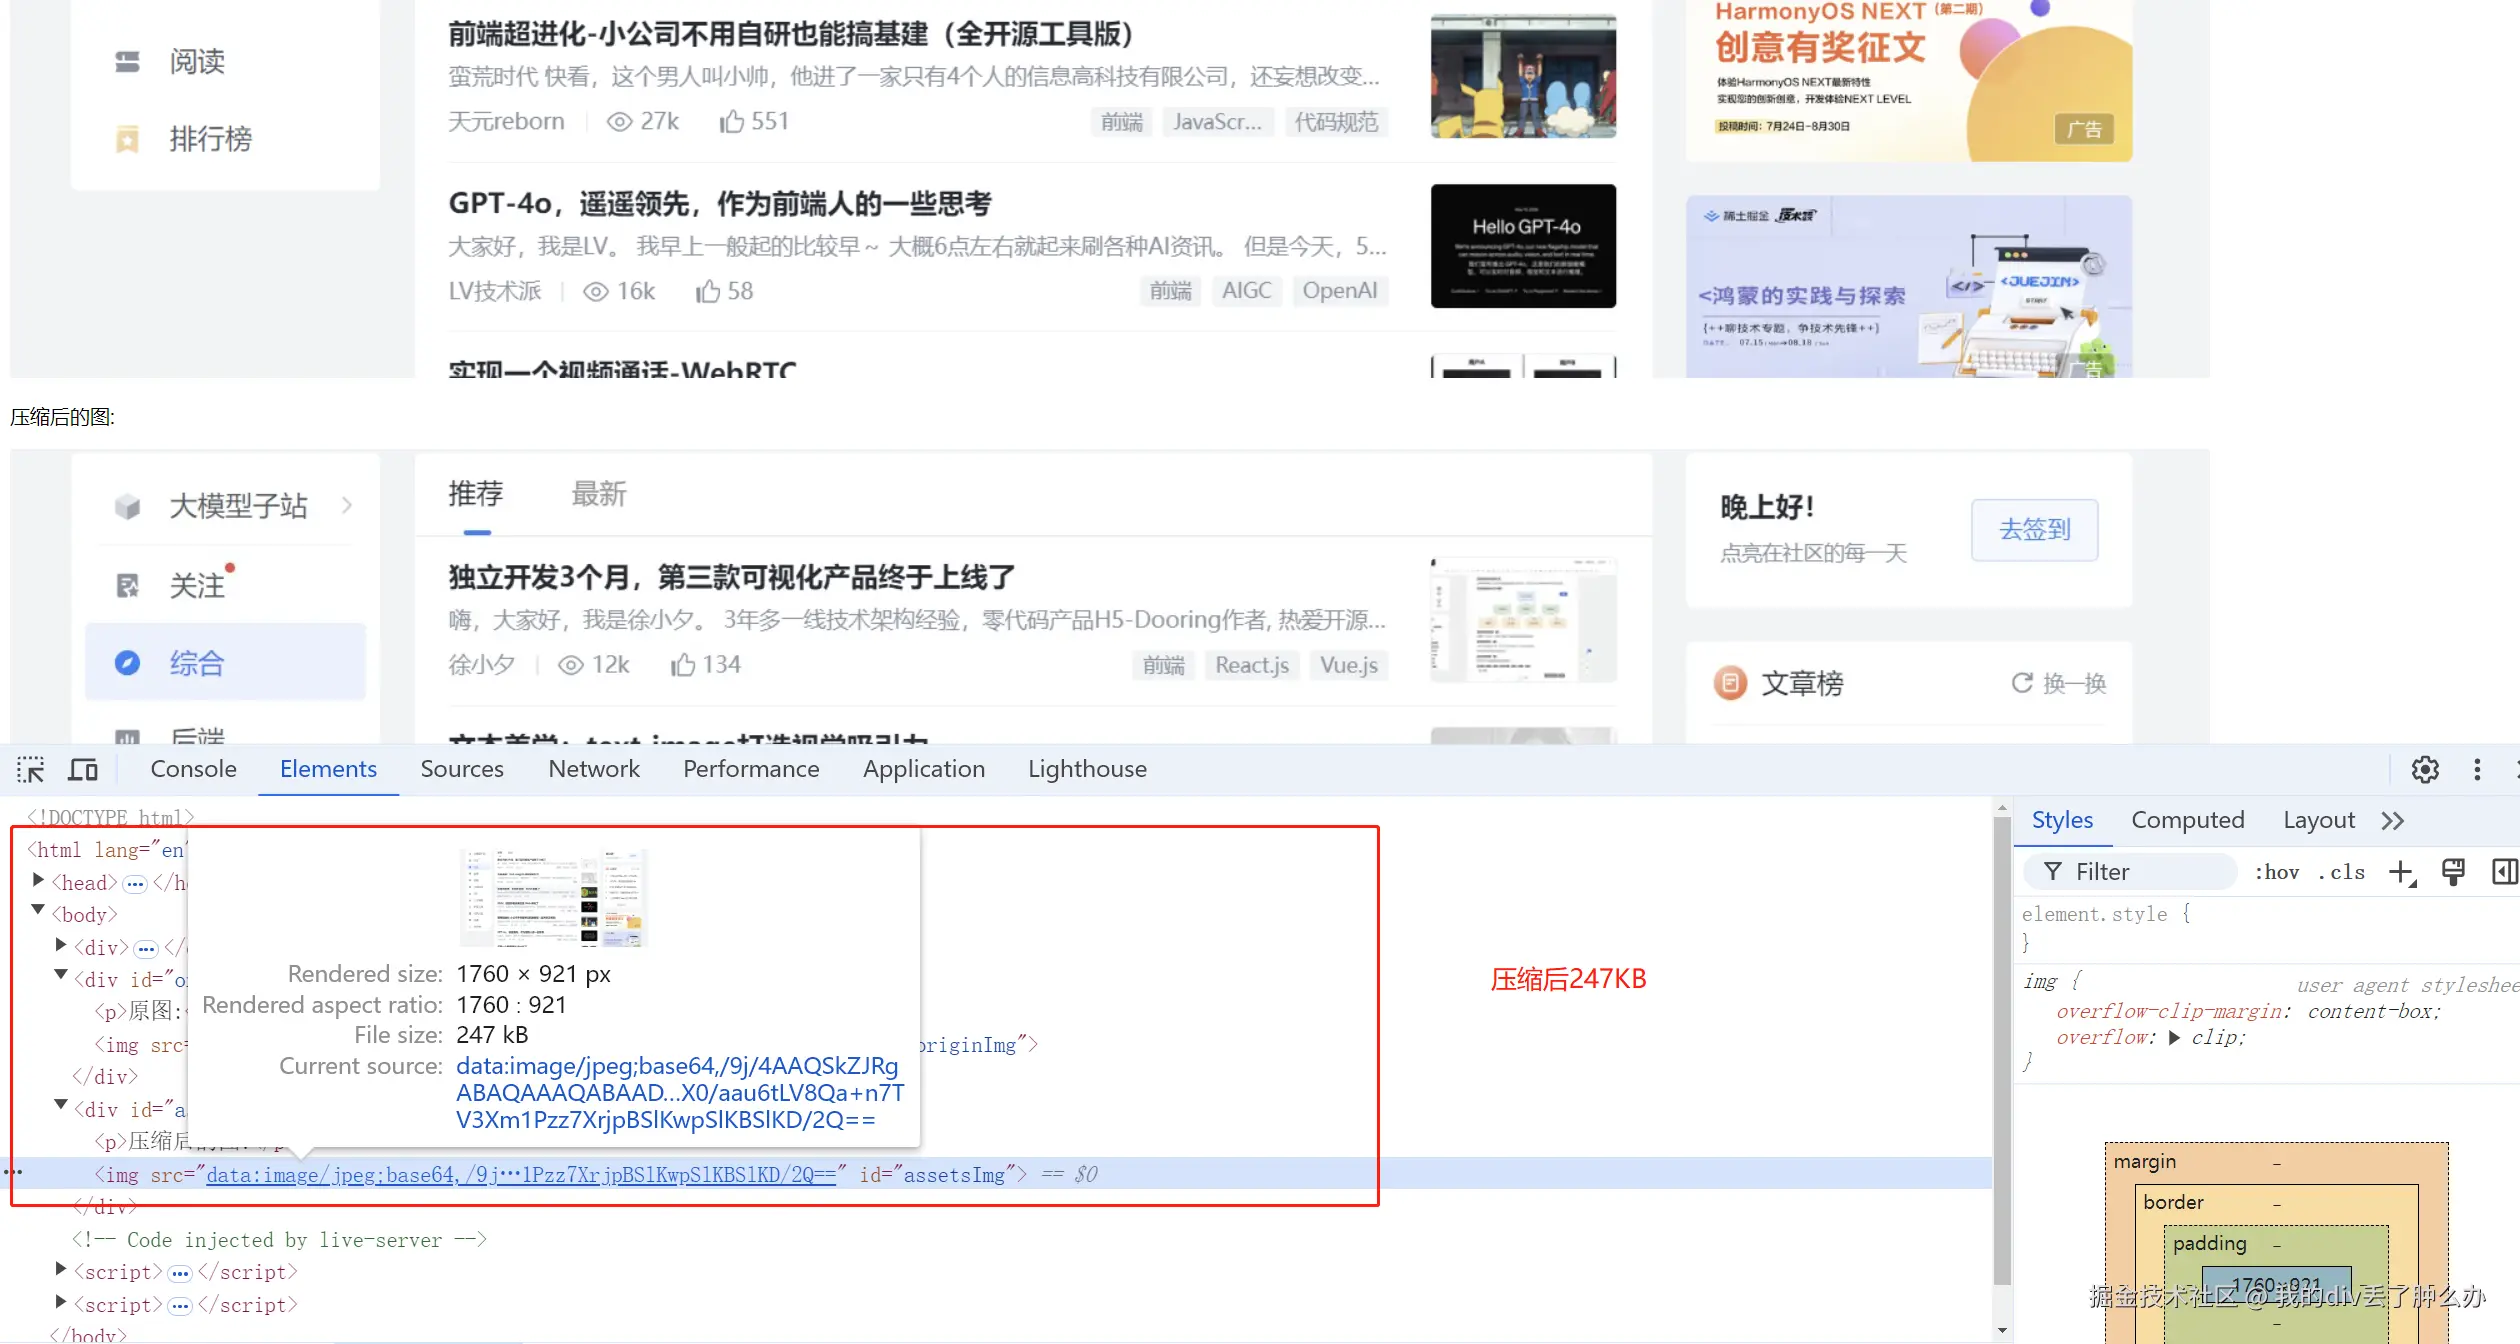This screenshot has width=2520, height=1344.
Task: Toggle the :hov element state button
Action: click(2277, 872)
